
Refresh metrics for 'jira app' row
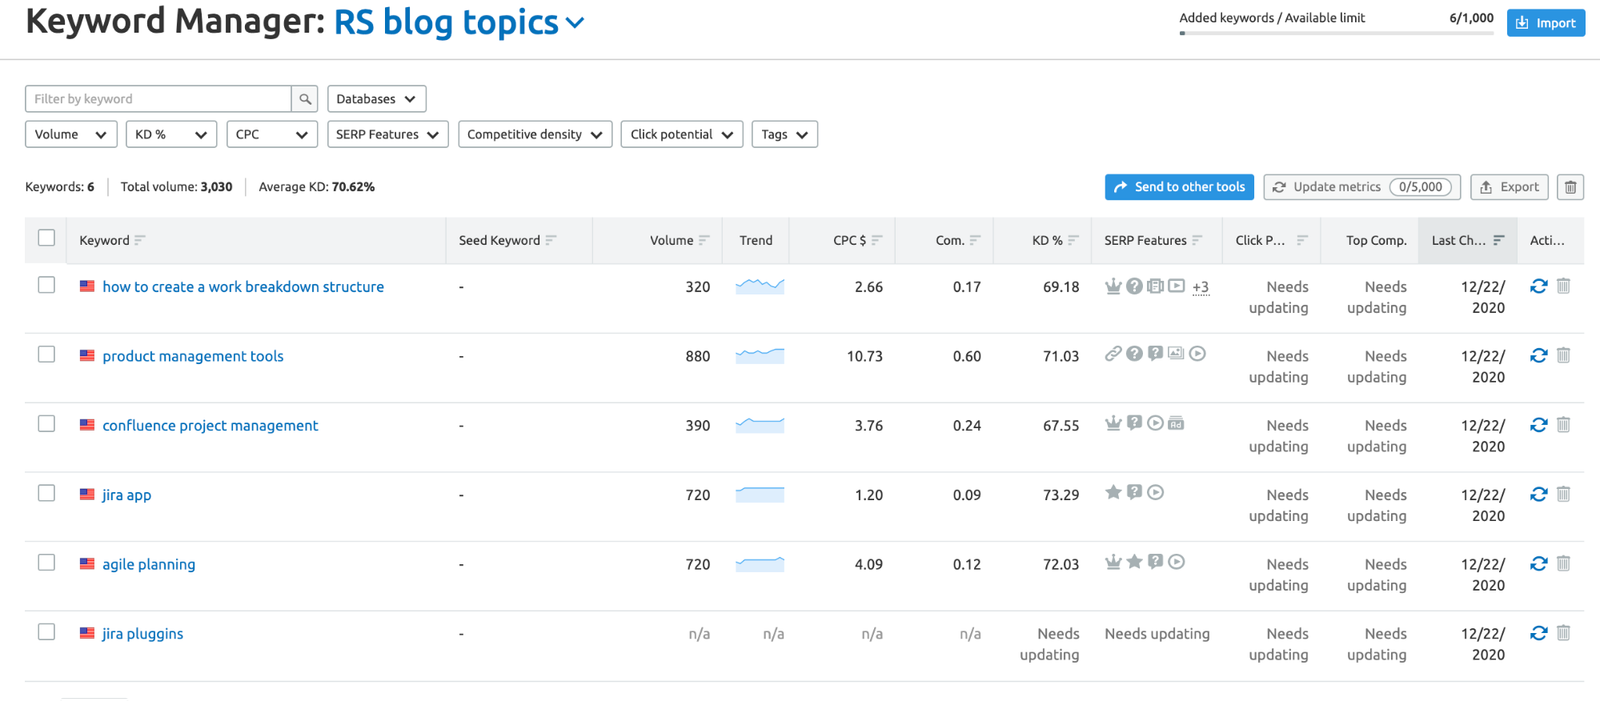tap(1539, 494)
